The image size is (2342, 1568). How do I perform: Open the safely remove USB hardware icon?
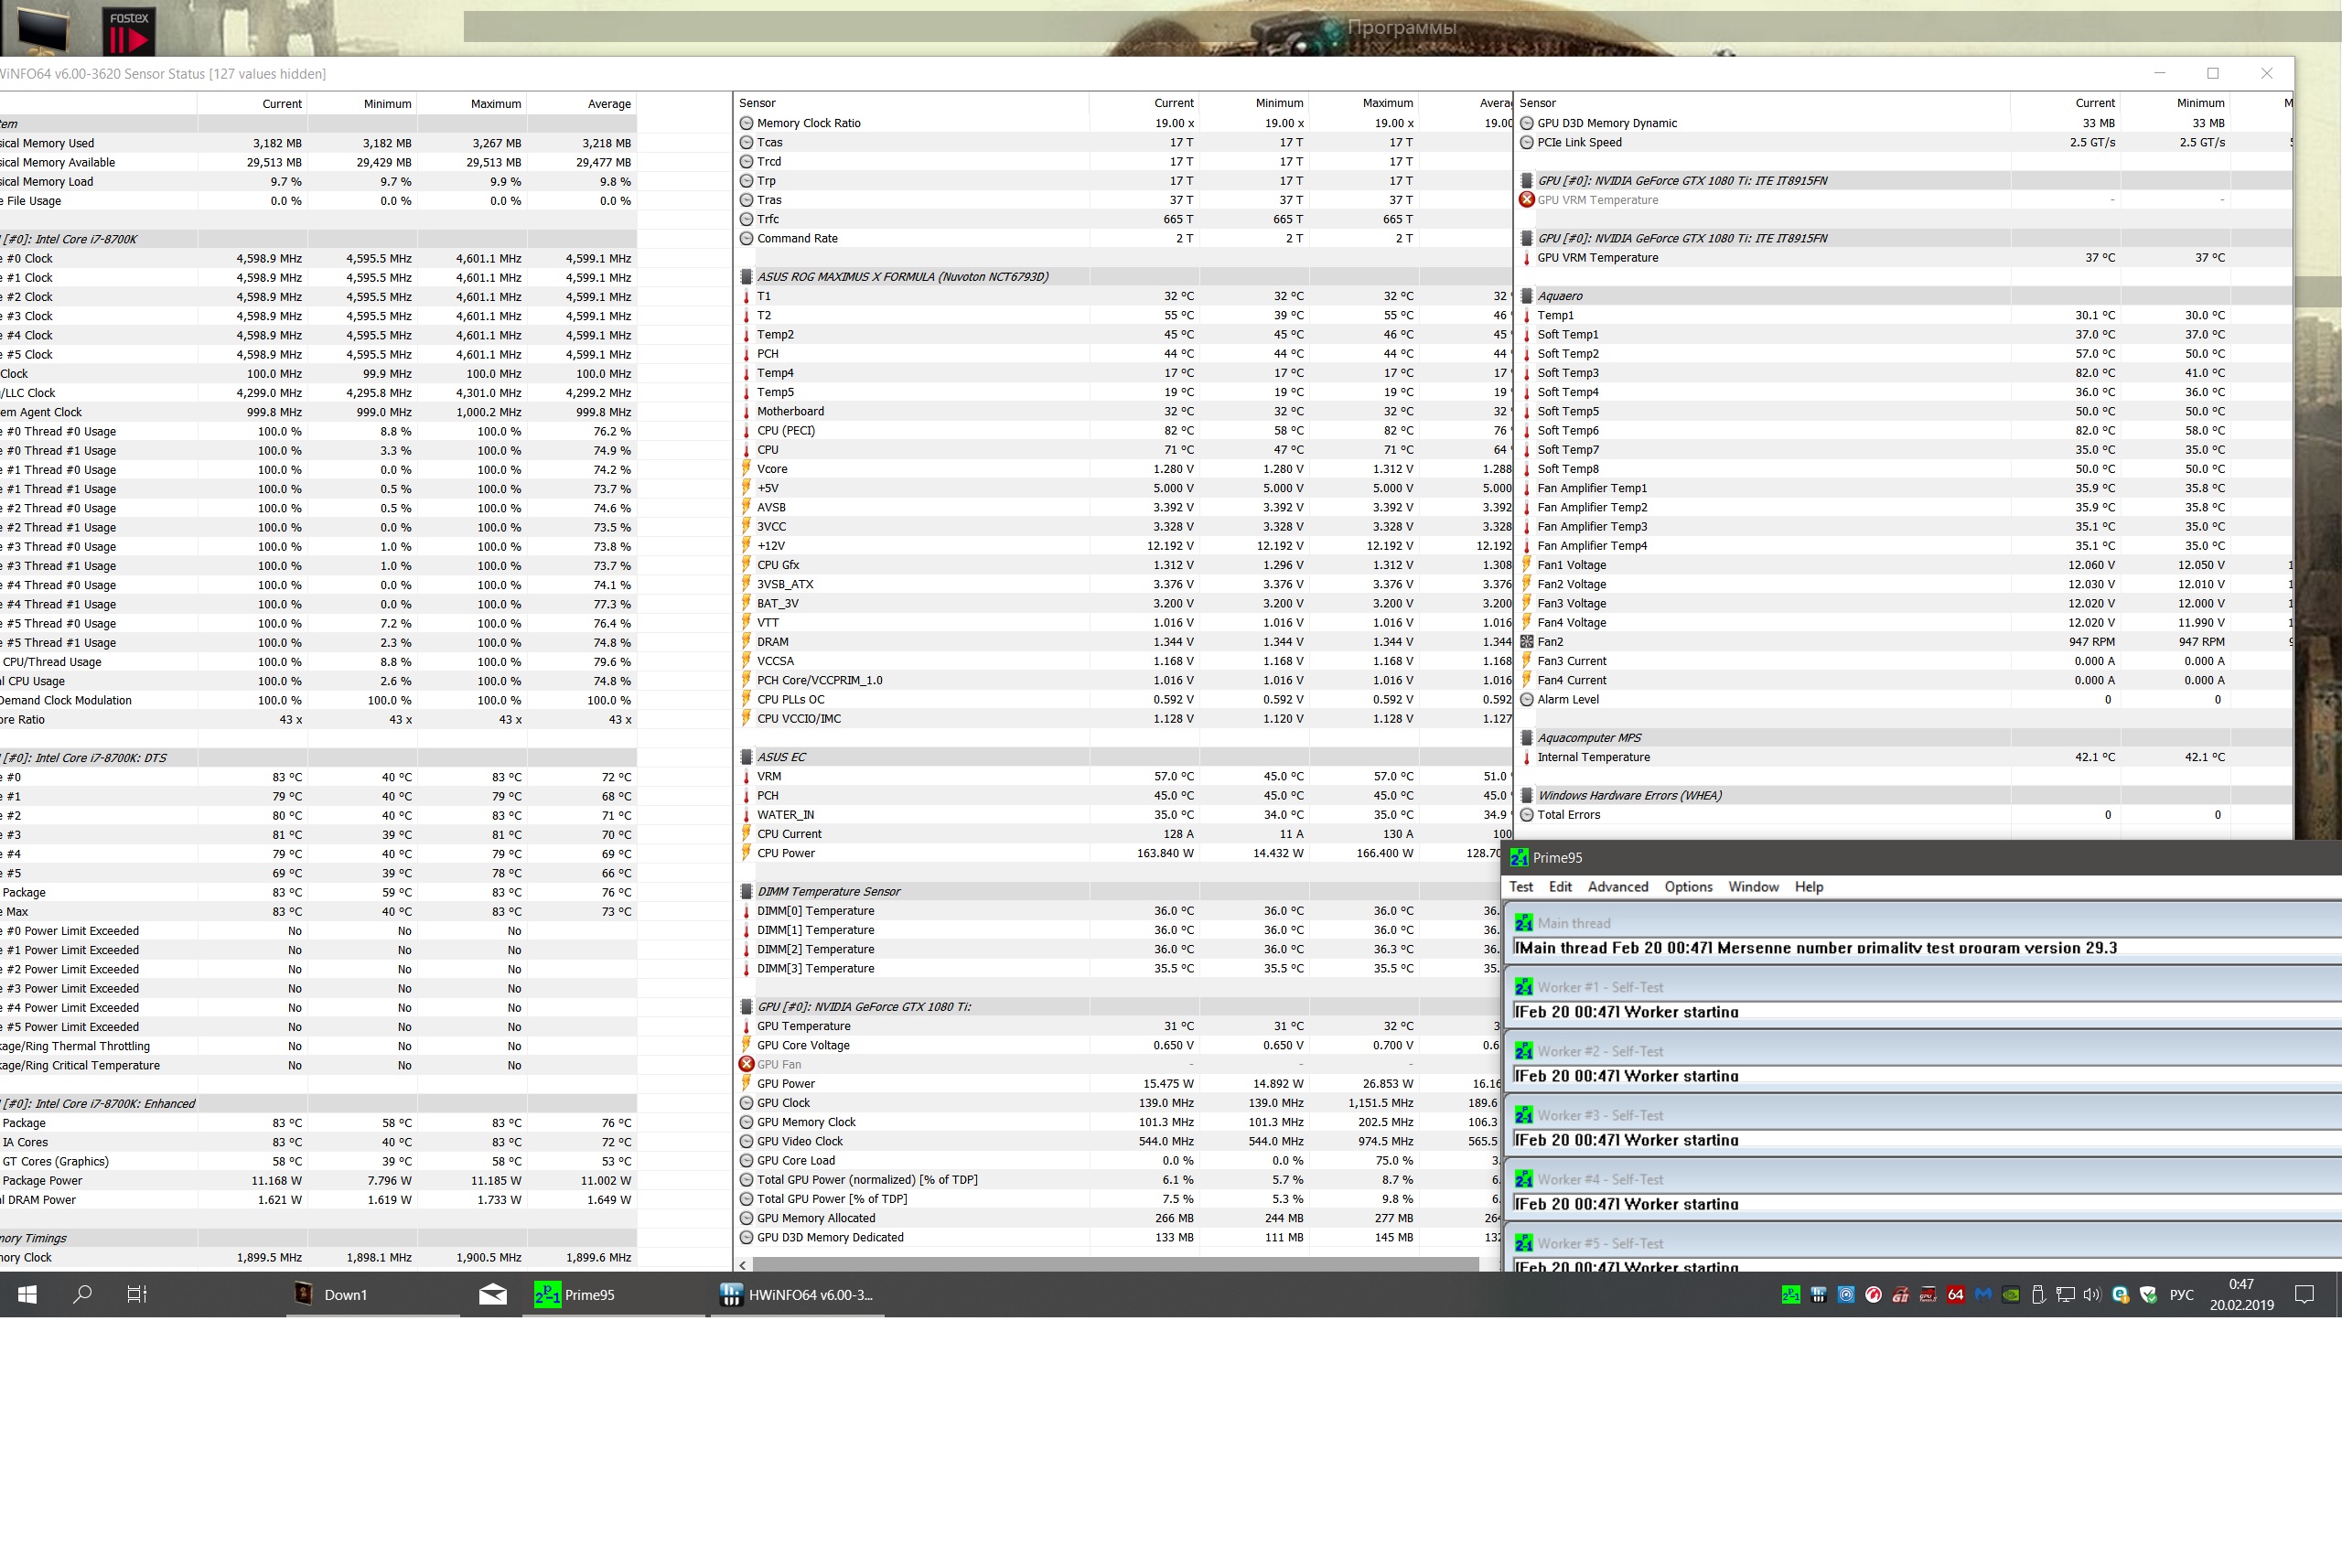tap(2039, 1295)
